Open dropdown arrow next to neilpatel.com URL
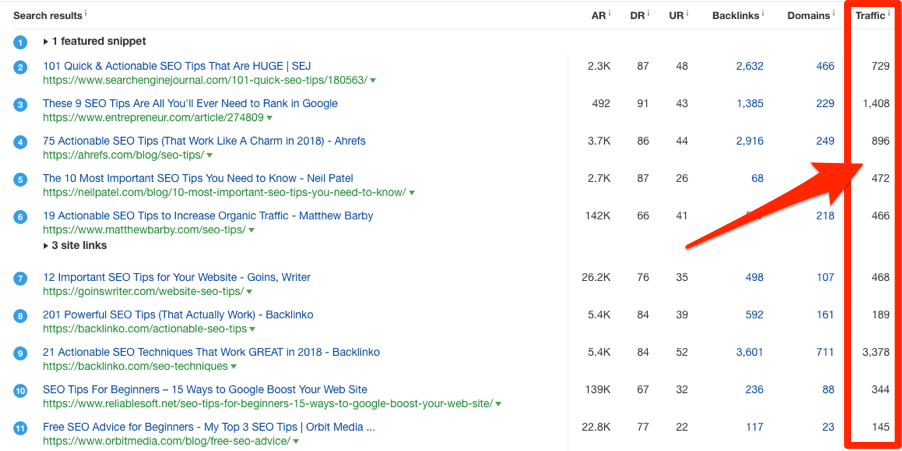This screenshot has height=451, width=902. [x=412, y=193]
